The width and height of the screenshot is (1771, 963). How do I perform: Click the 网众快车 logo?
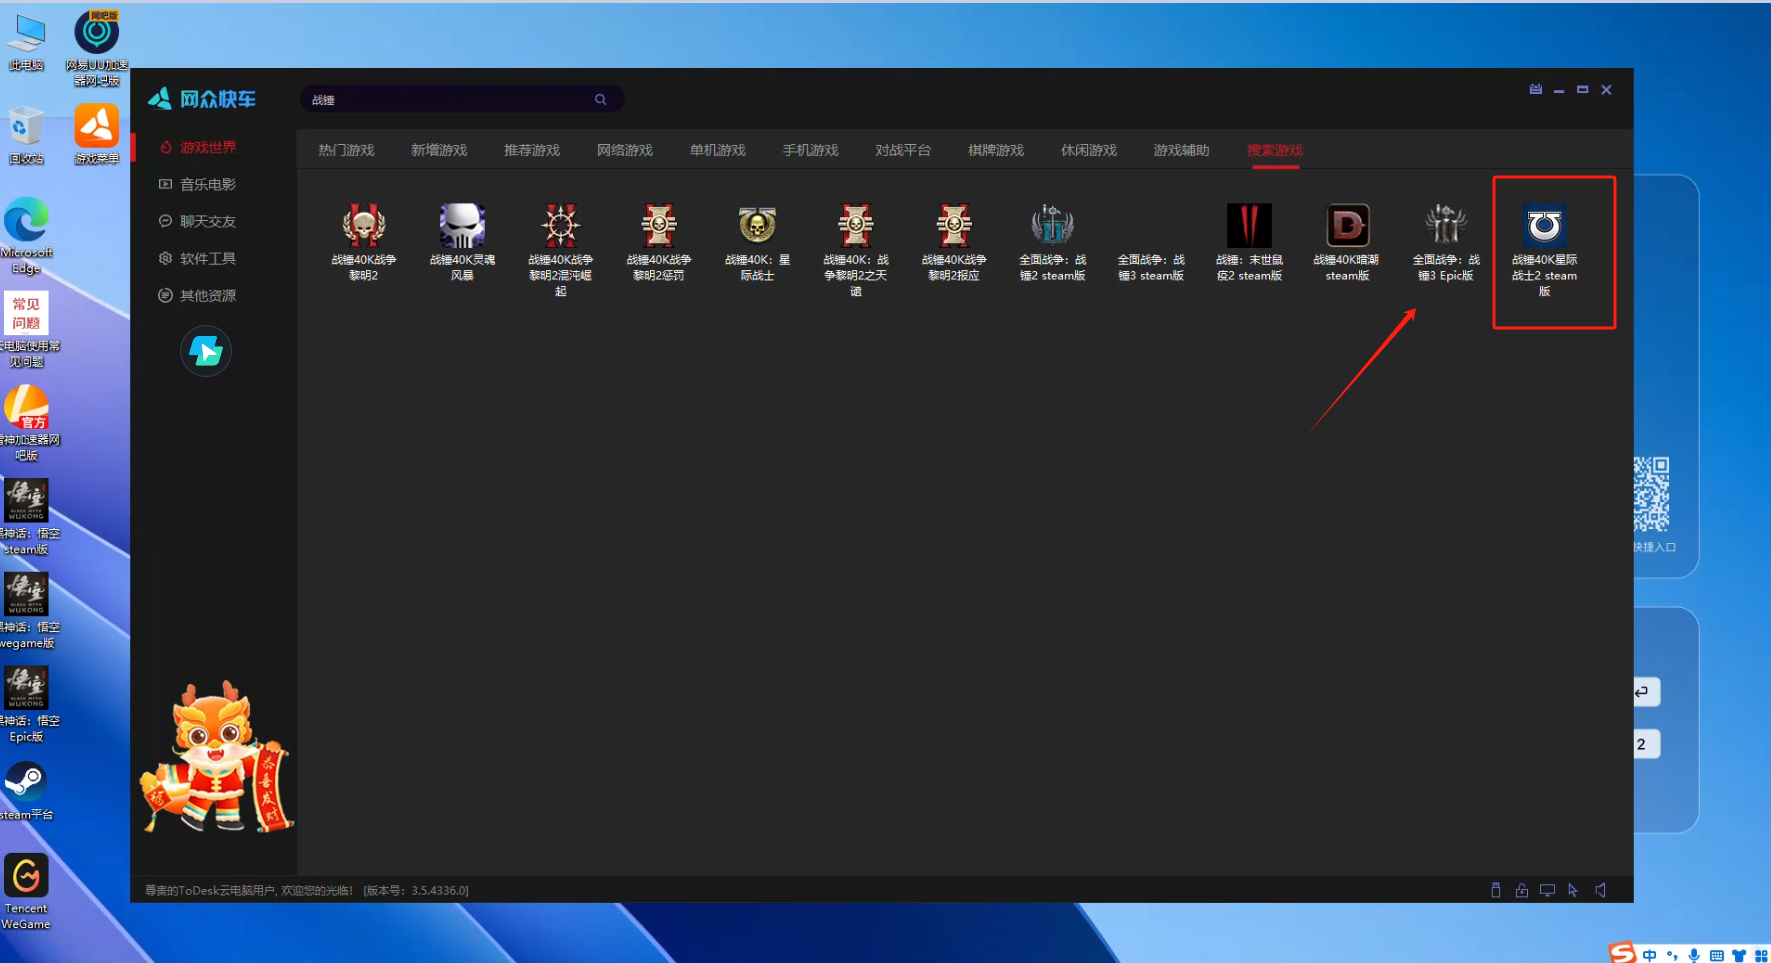(202, 98)
